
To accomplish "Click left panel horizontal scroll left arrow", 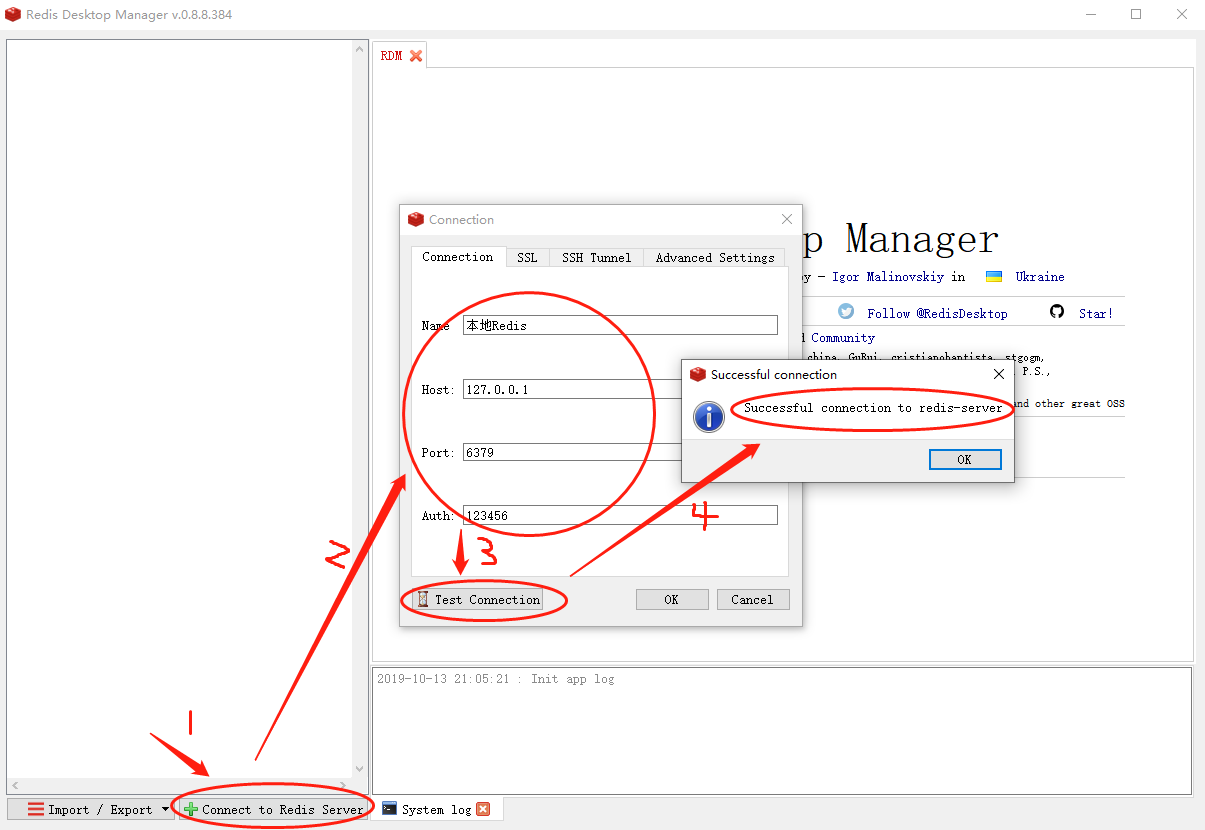I will (x=15, y=785).
